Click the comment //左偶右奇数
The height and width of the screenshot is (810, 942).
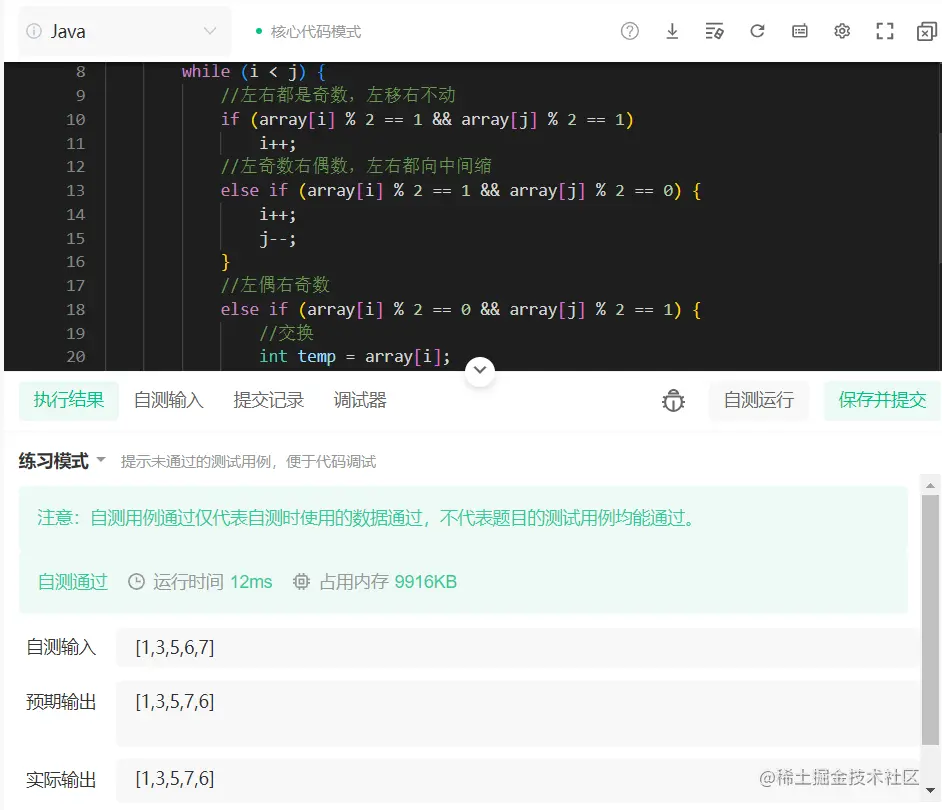[275, 285]
